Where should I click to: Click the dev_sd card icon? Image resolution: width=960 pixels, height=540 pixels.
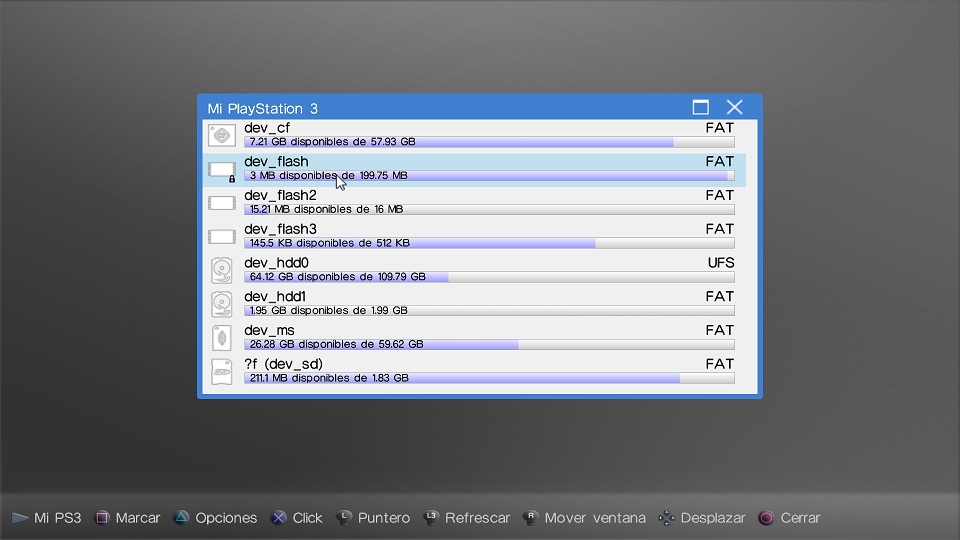(x=222, y=371)
